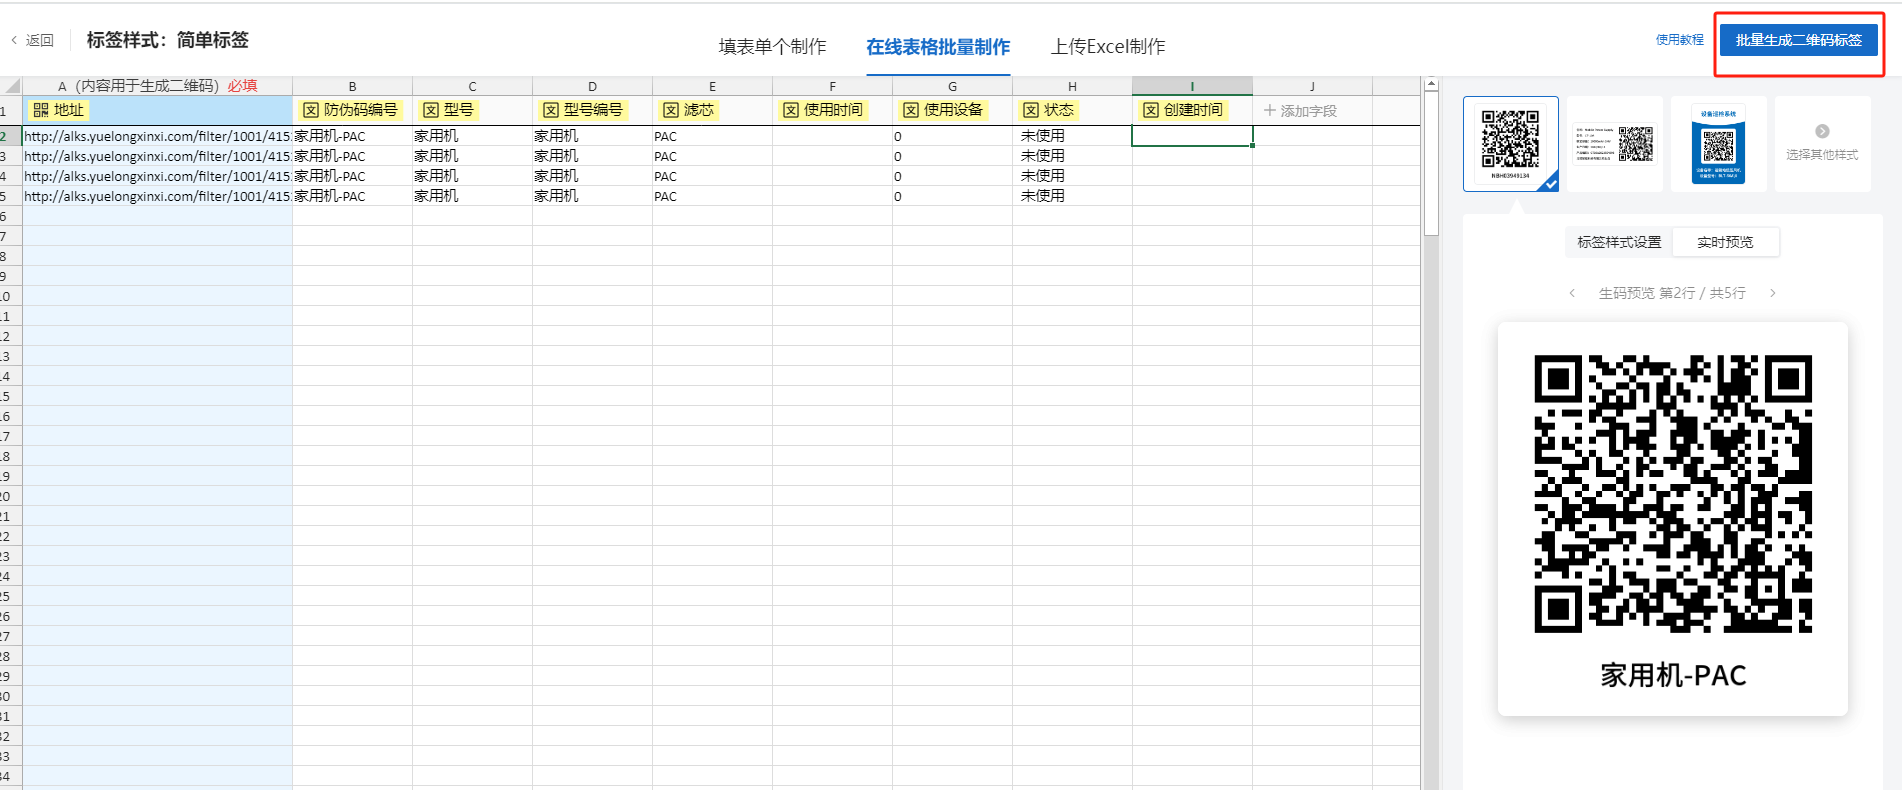Image resolution: width=1902 pixels, height=790 pixels.
Task: Open the 使用教程 link
Action: 1679,40
